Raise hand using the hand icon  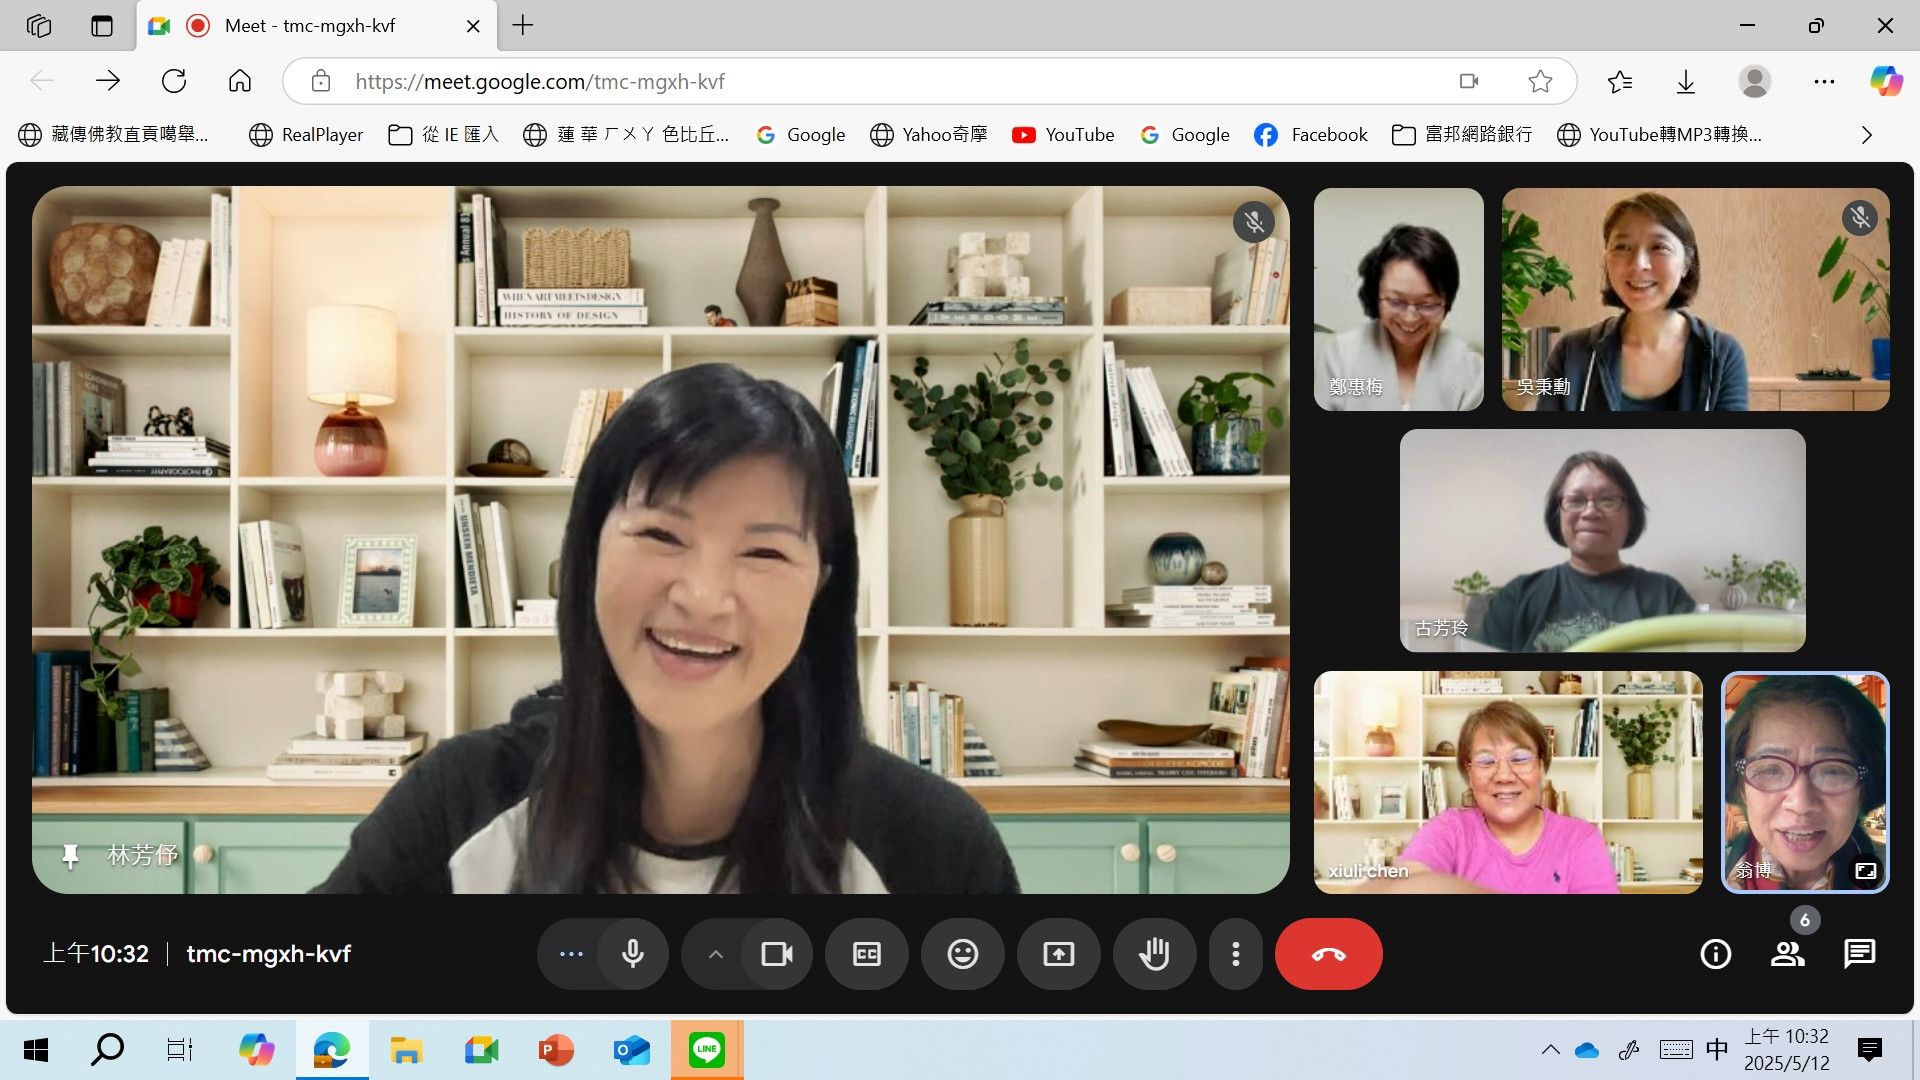coord(1154,954)
